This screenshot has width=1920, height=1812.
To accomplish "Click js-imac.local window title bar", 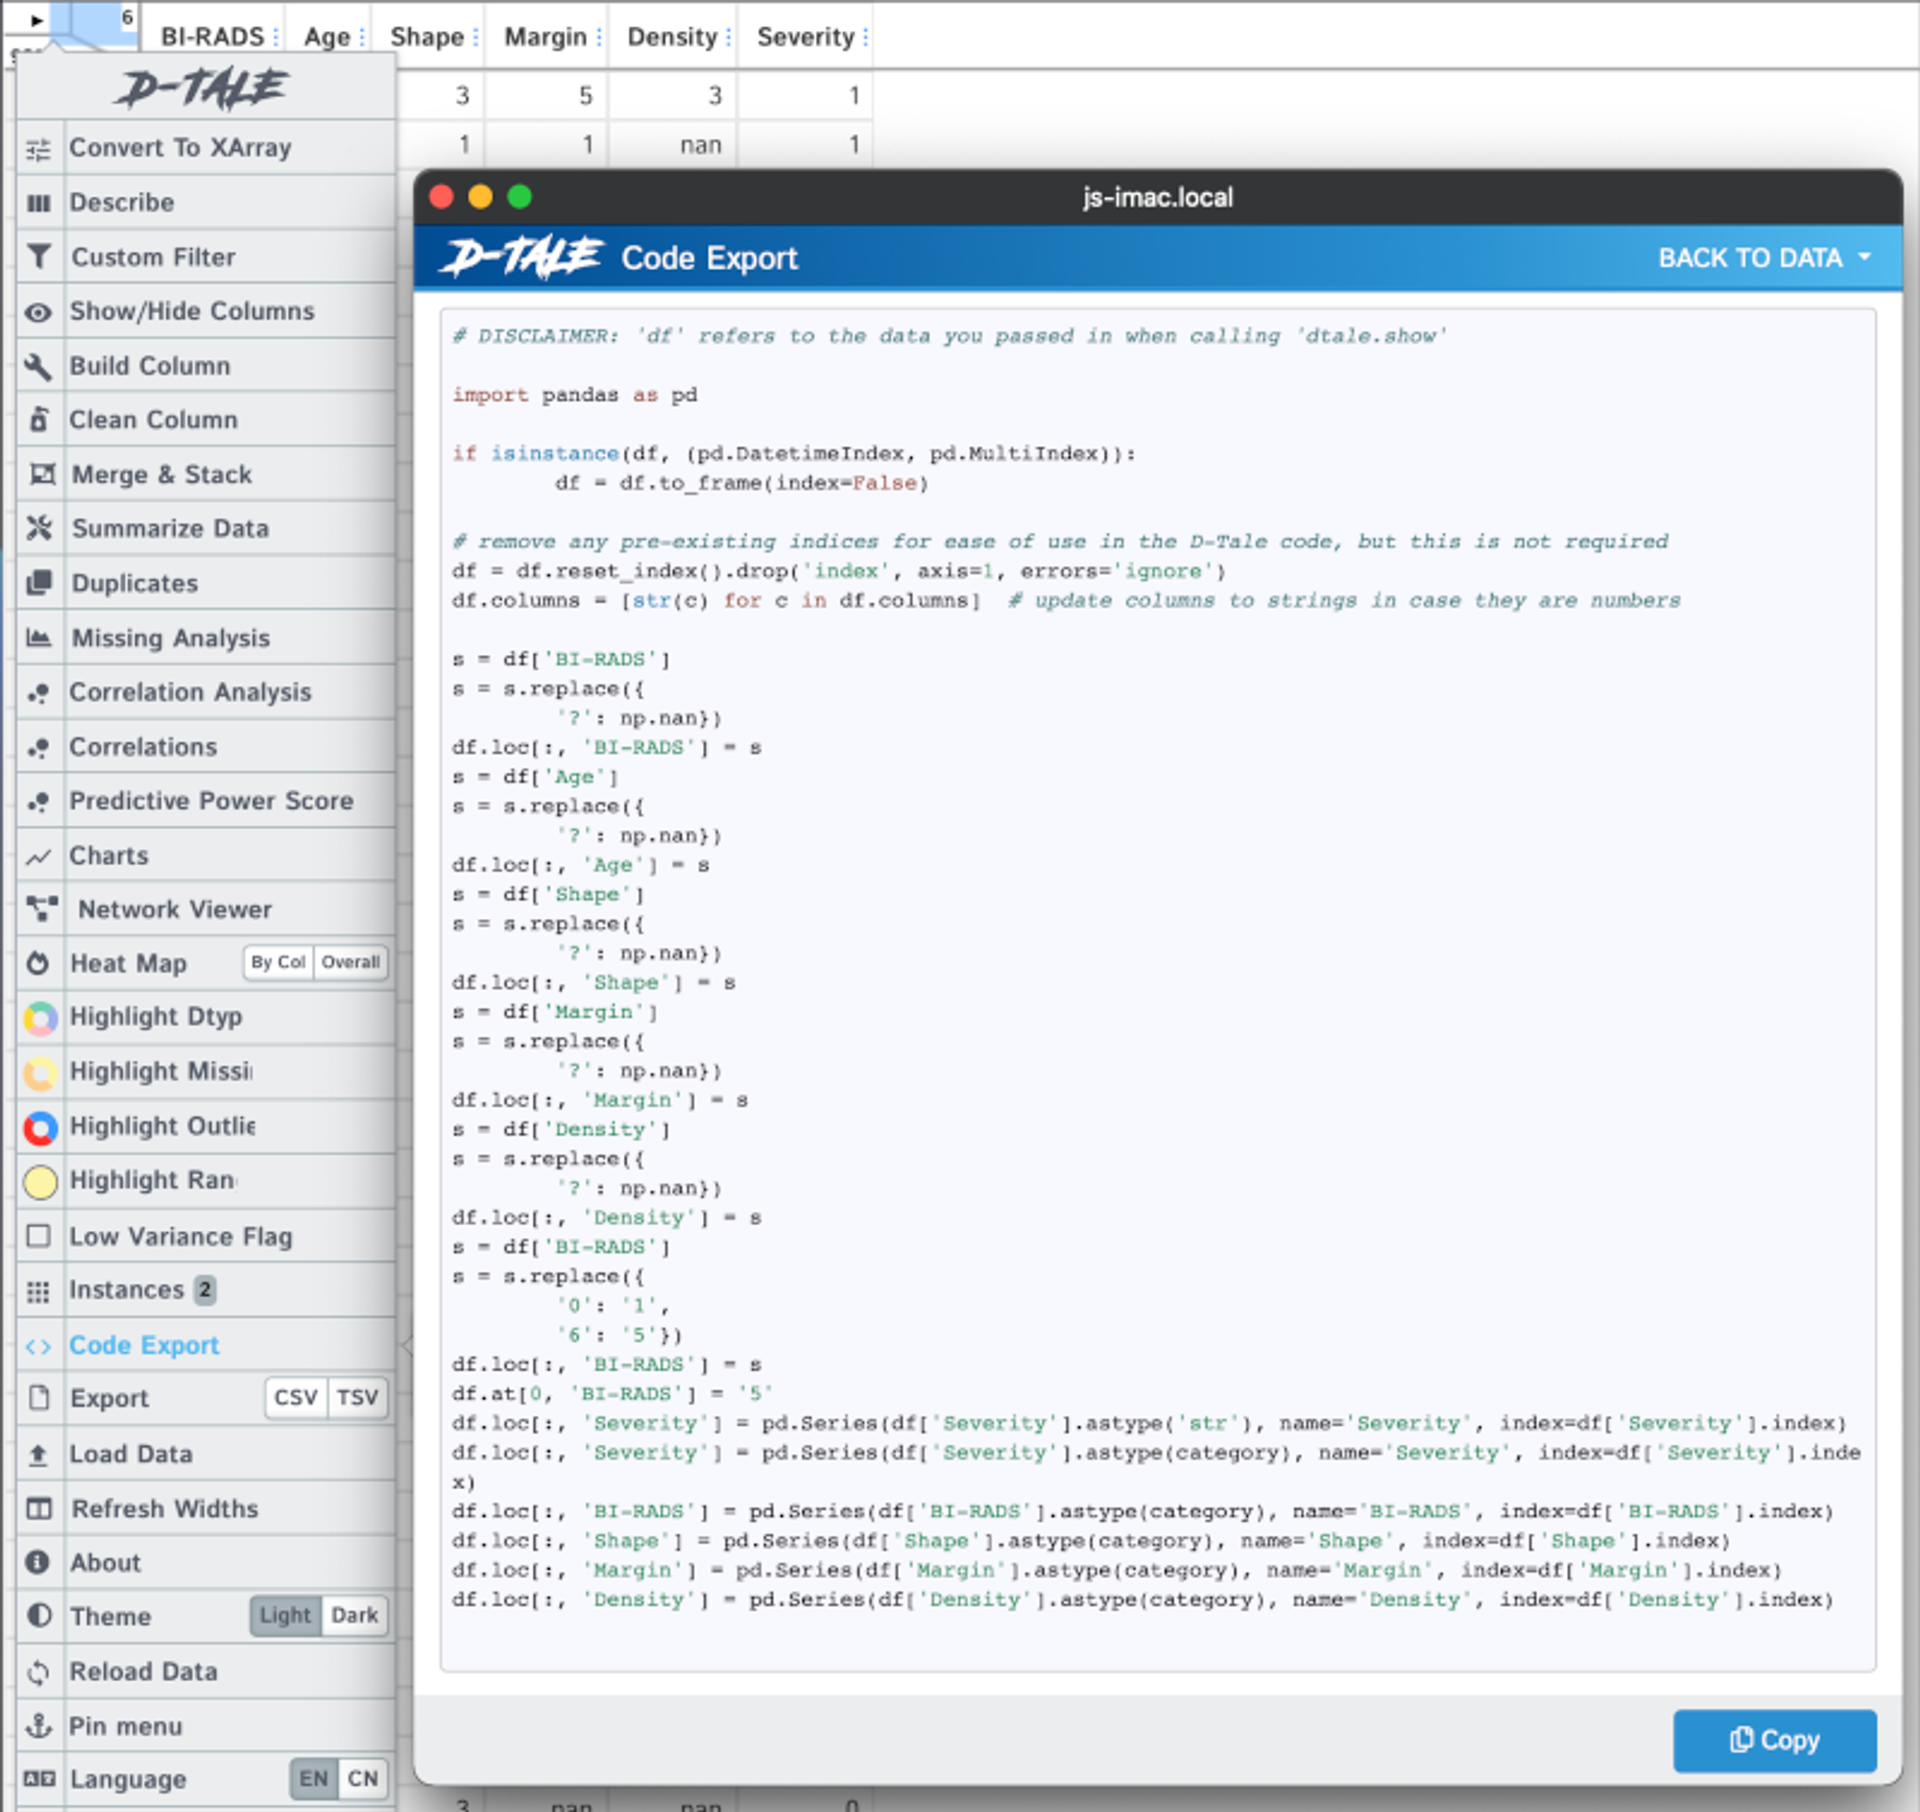I will (1158, 198).
